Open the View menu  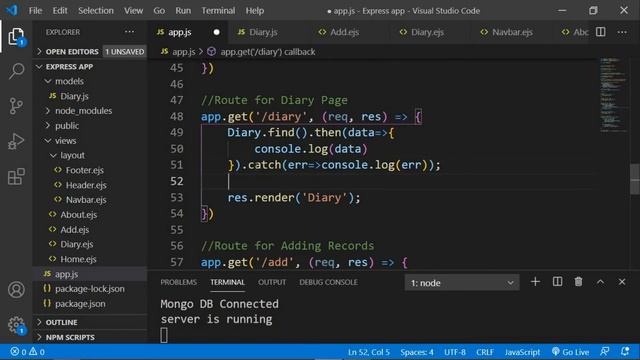click(133, 11)
